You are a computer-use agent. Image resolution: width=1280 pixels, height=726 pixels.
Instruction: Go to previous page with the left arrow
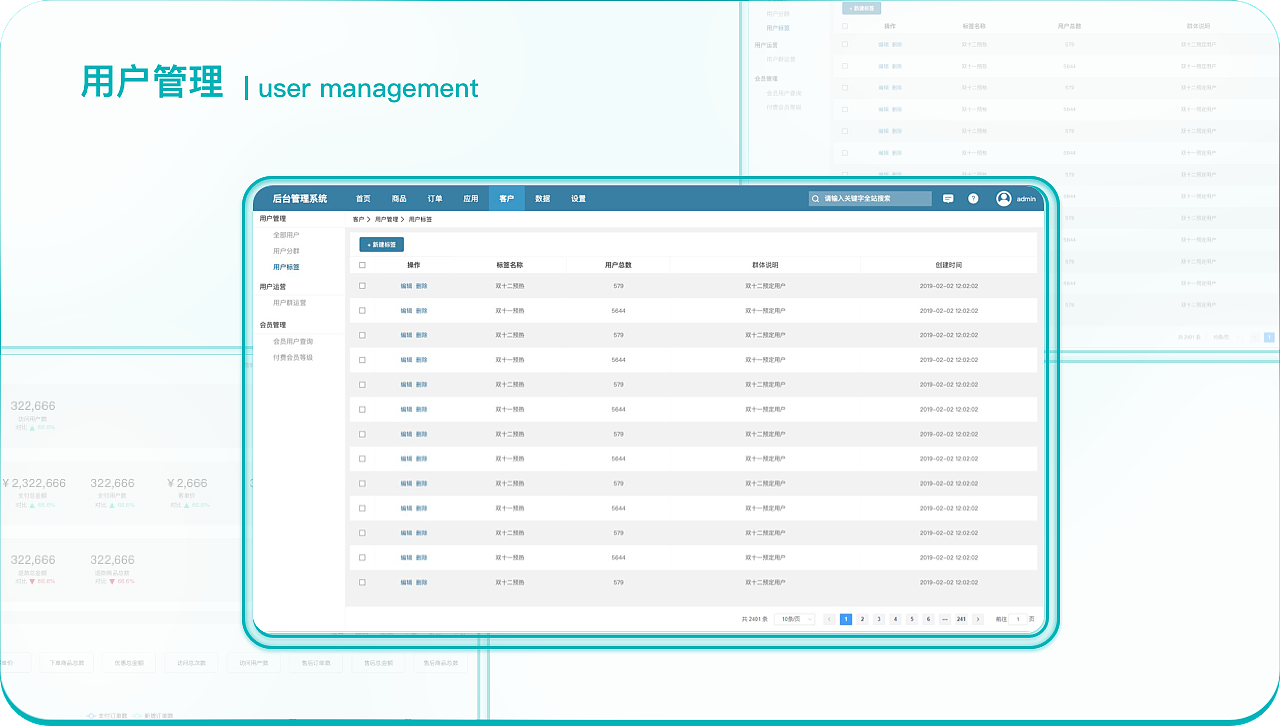(x=829, y=619)
